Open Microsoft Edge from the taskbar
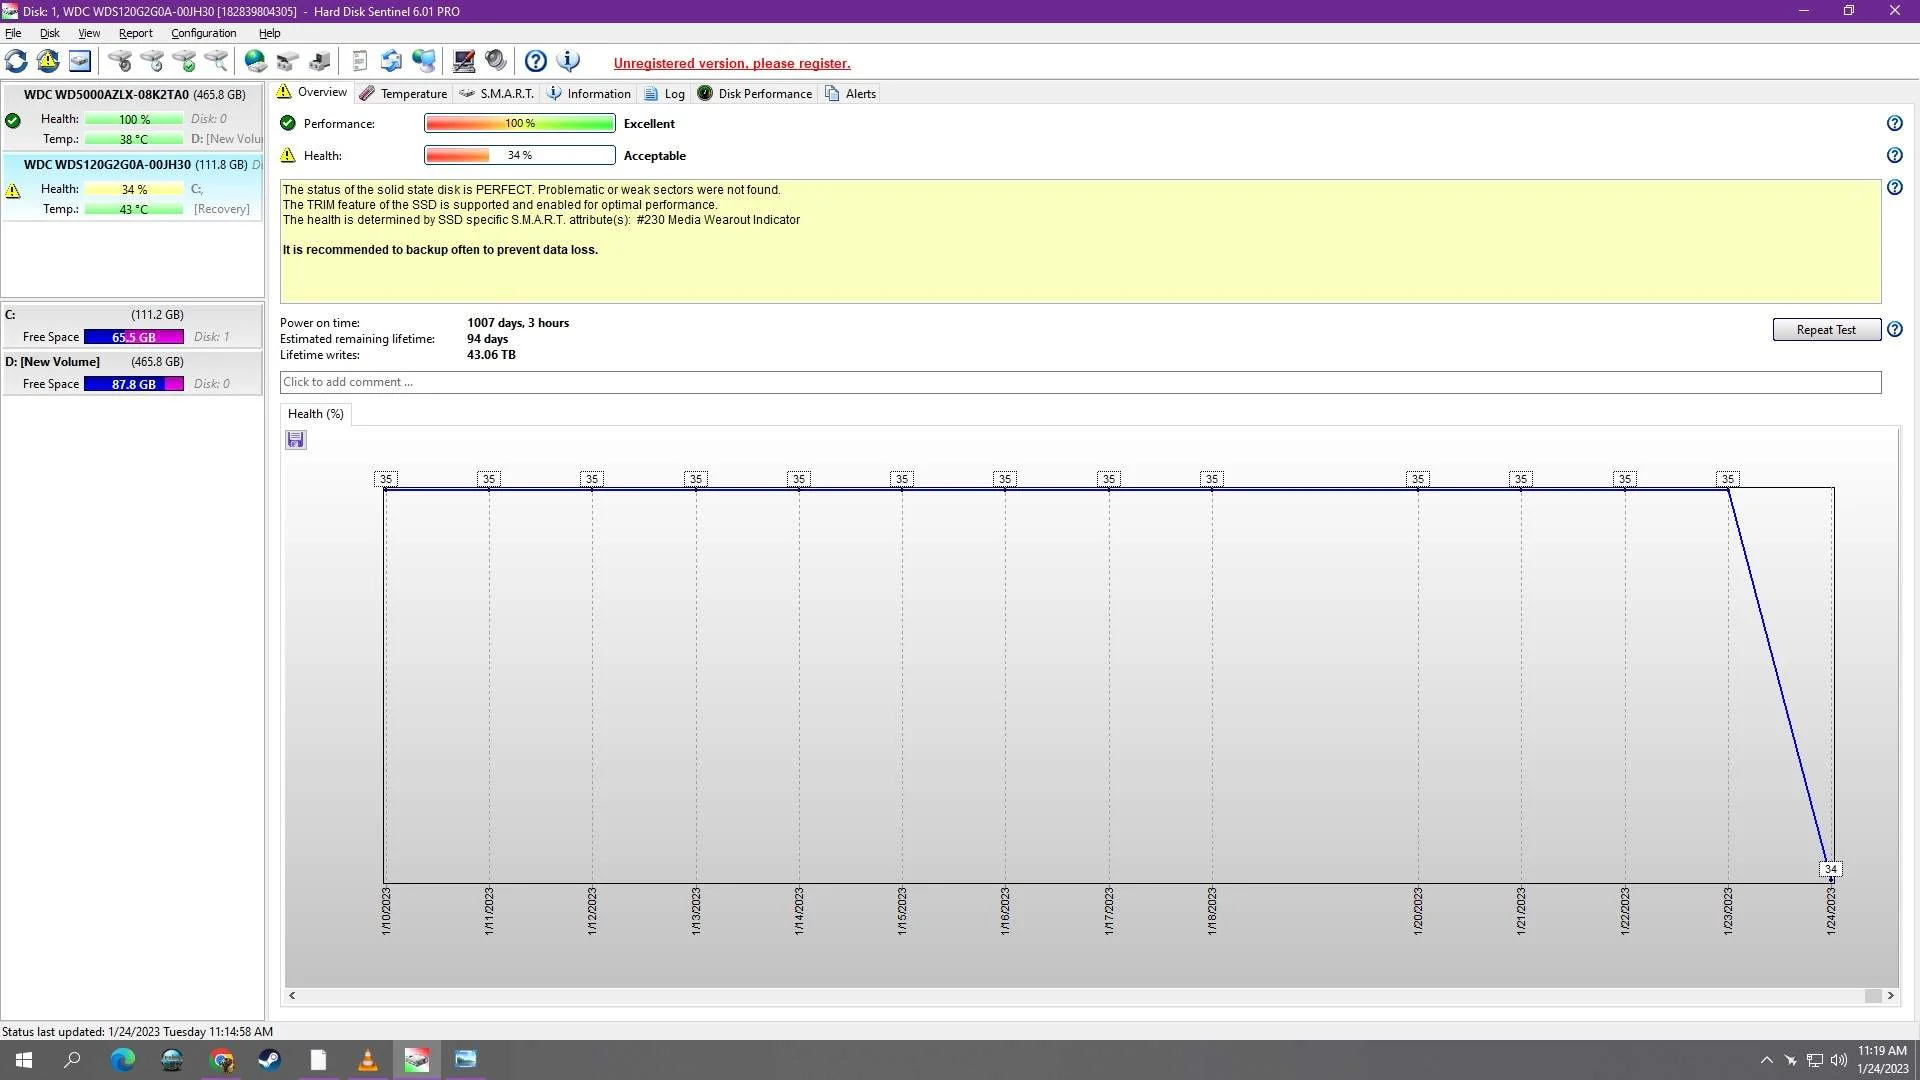This screenshot has height=1080, width=1920. coord(122,1060)
